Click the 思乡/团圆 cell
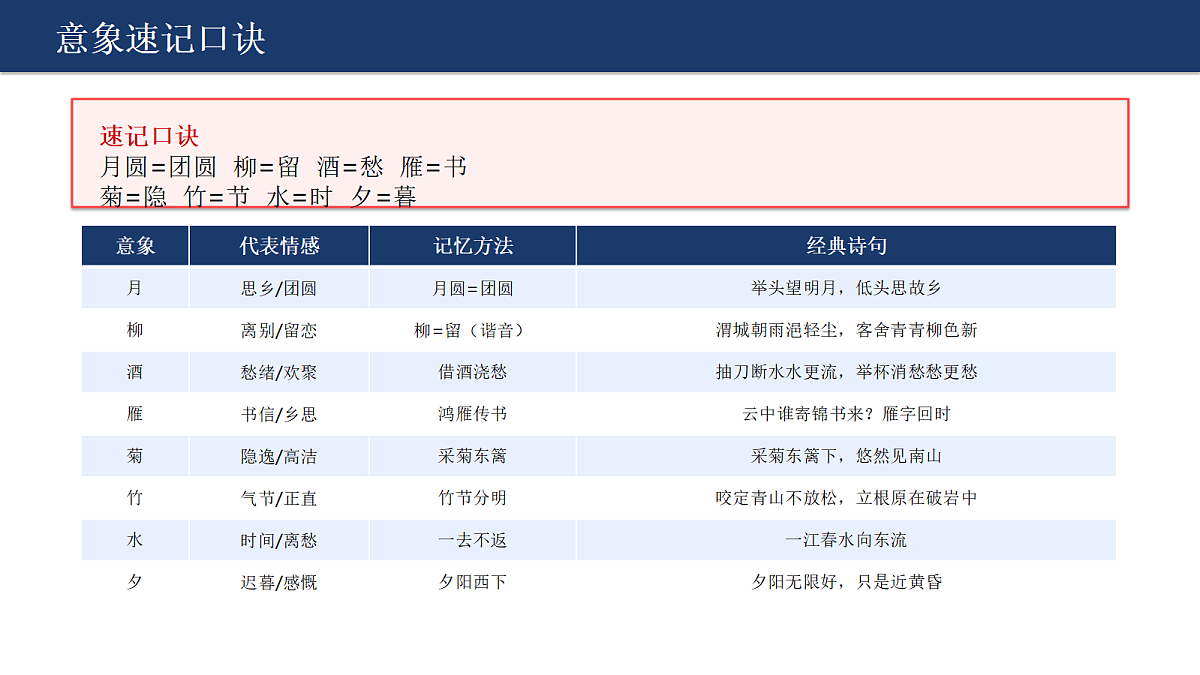1200x675 pixels. tap(279, 288)
